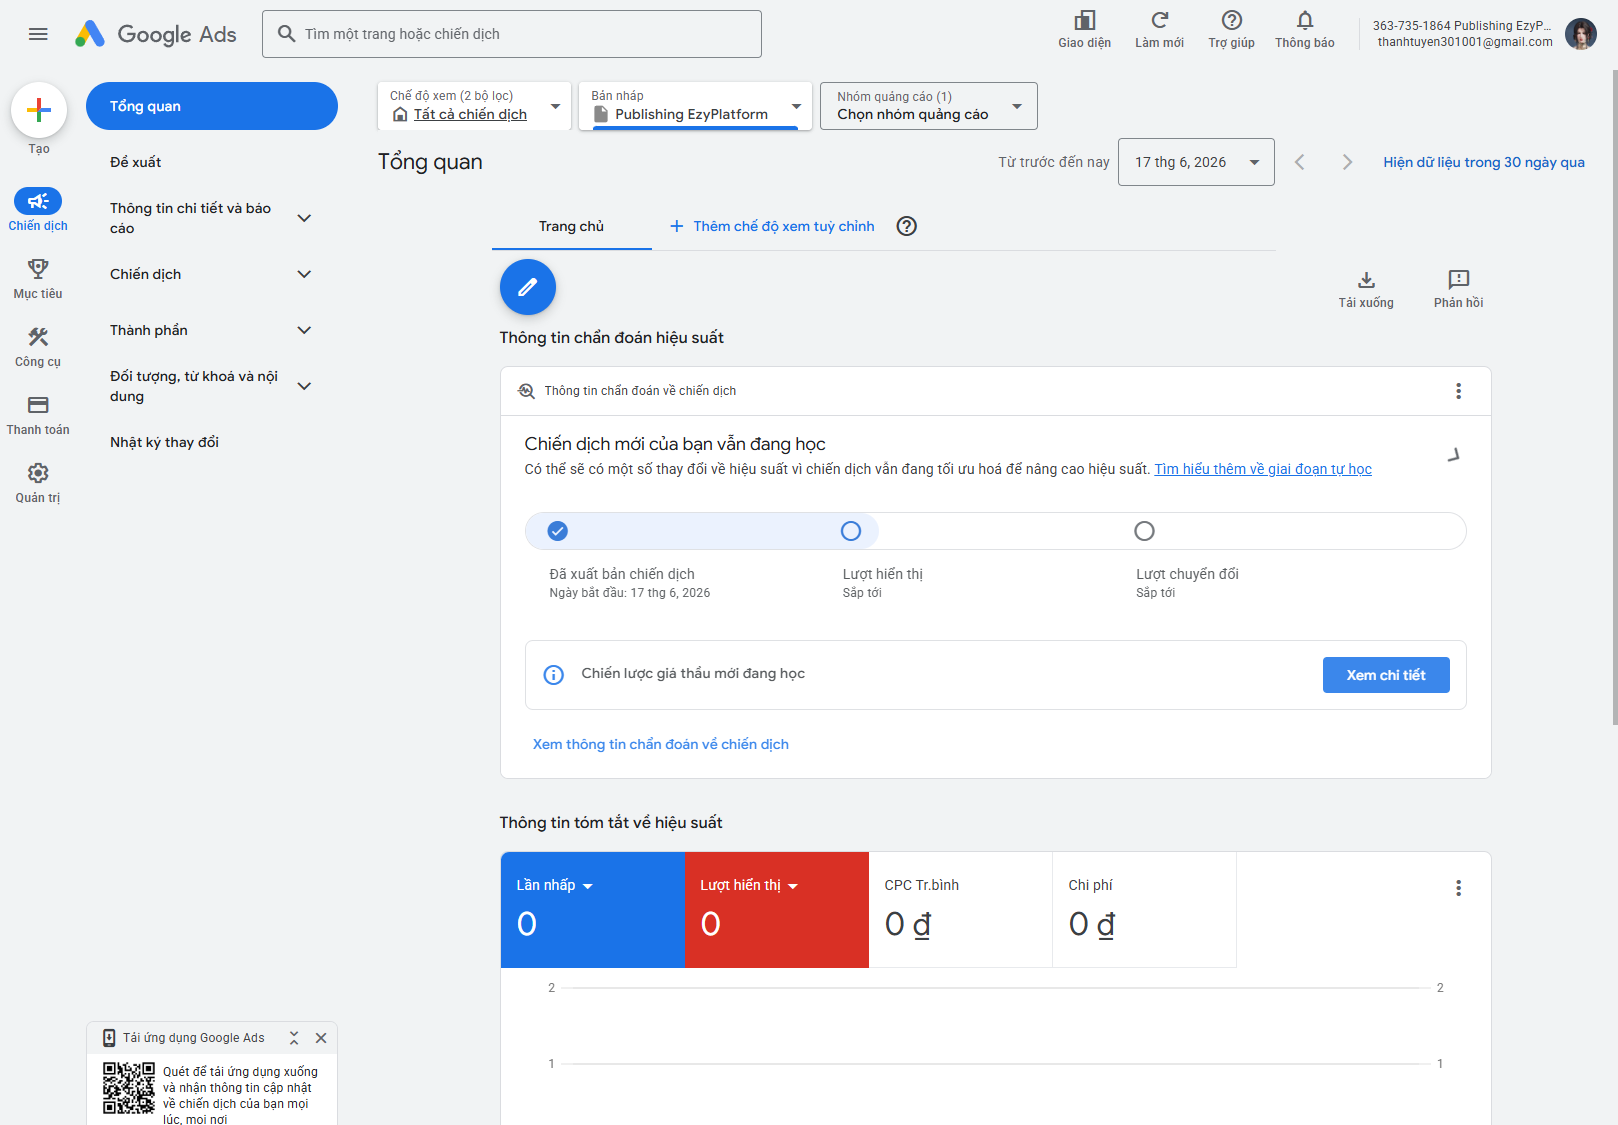Viewport: 1618px width, 1125px height.
Task: Open the hamburger main menu
Action: tap(38, 34)
